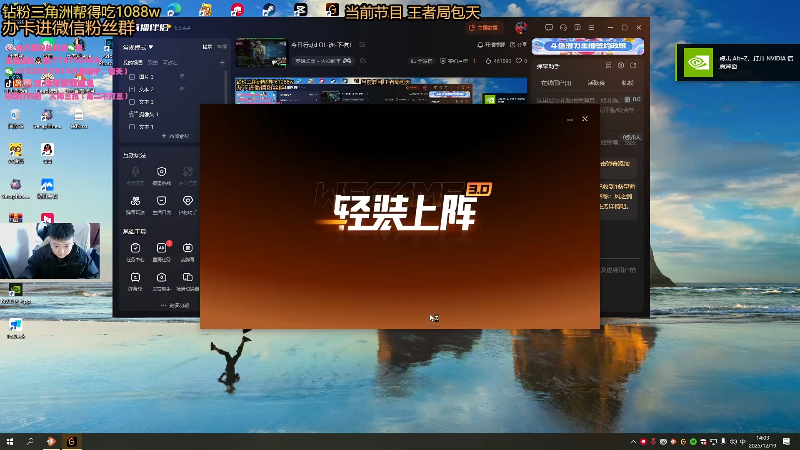Switch to the portrait layout tab
Viewport: 800px width, 450px height.
point(222,47)
